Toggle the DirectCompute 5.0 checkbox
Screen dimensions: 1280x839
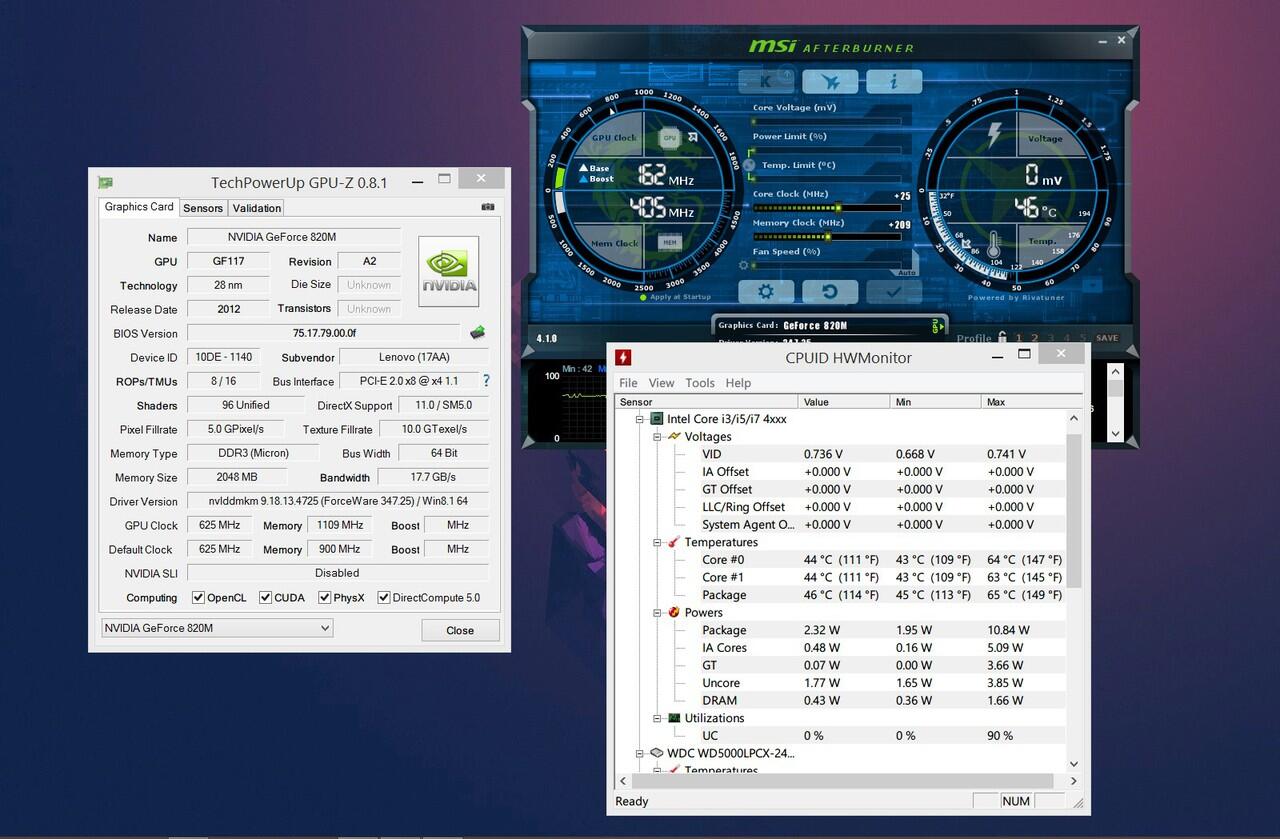coord(384,598)
